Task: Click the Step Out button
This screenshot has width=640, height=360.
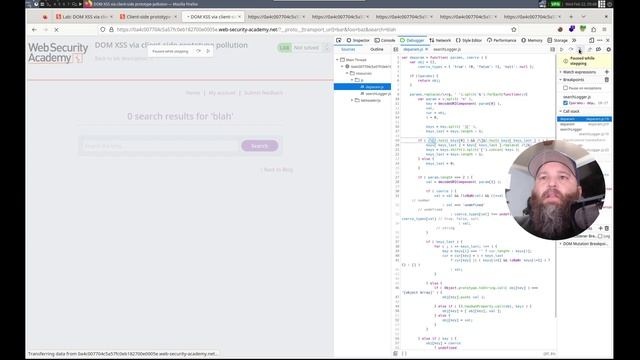Action: pos(589,49)
